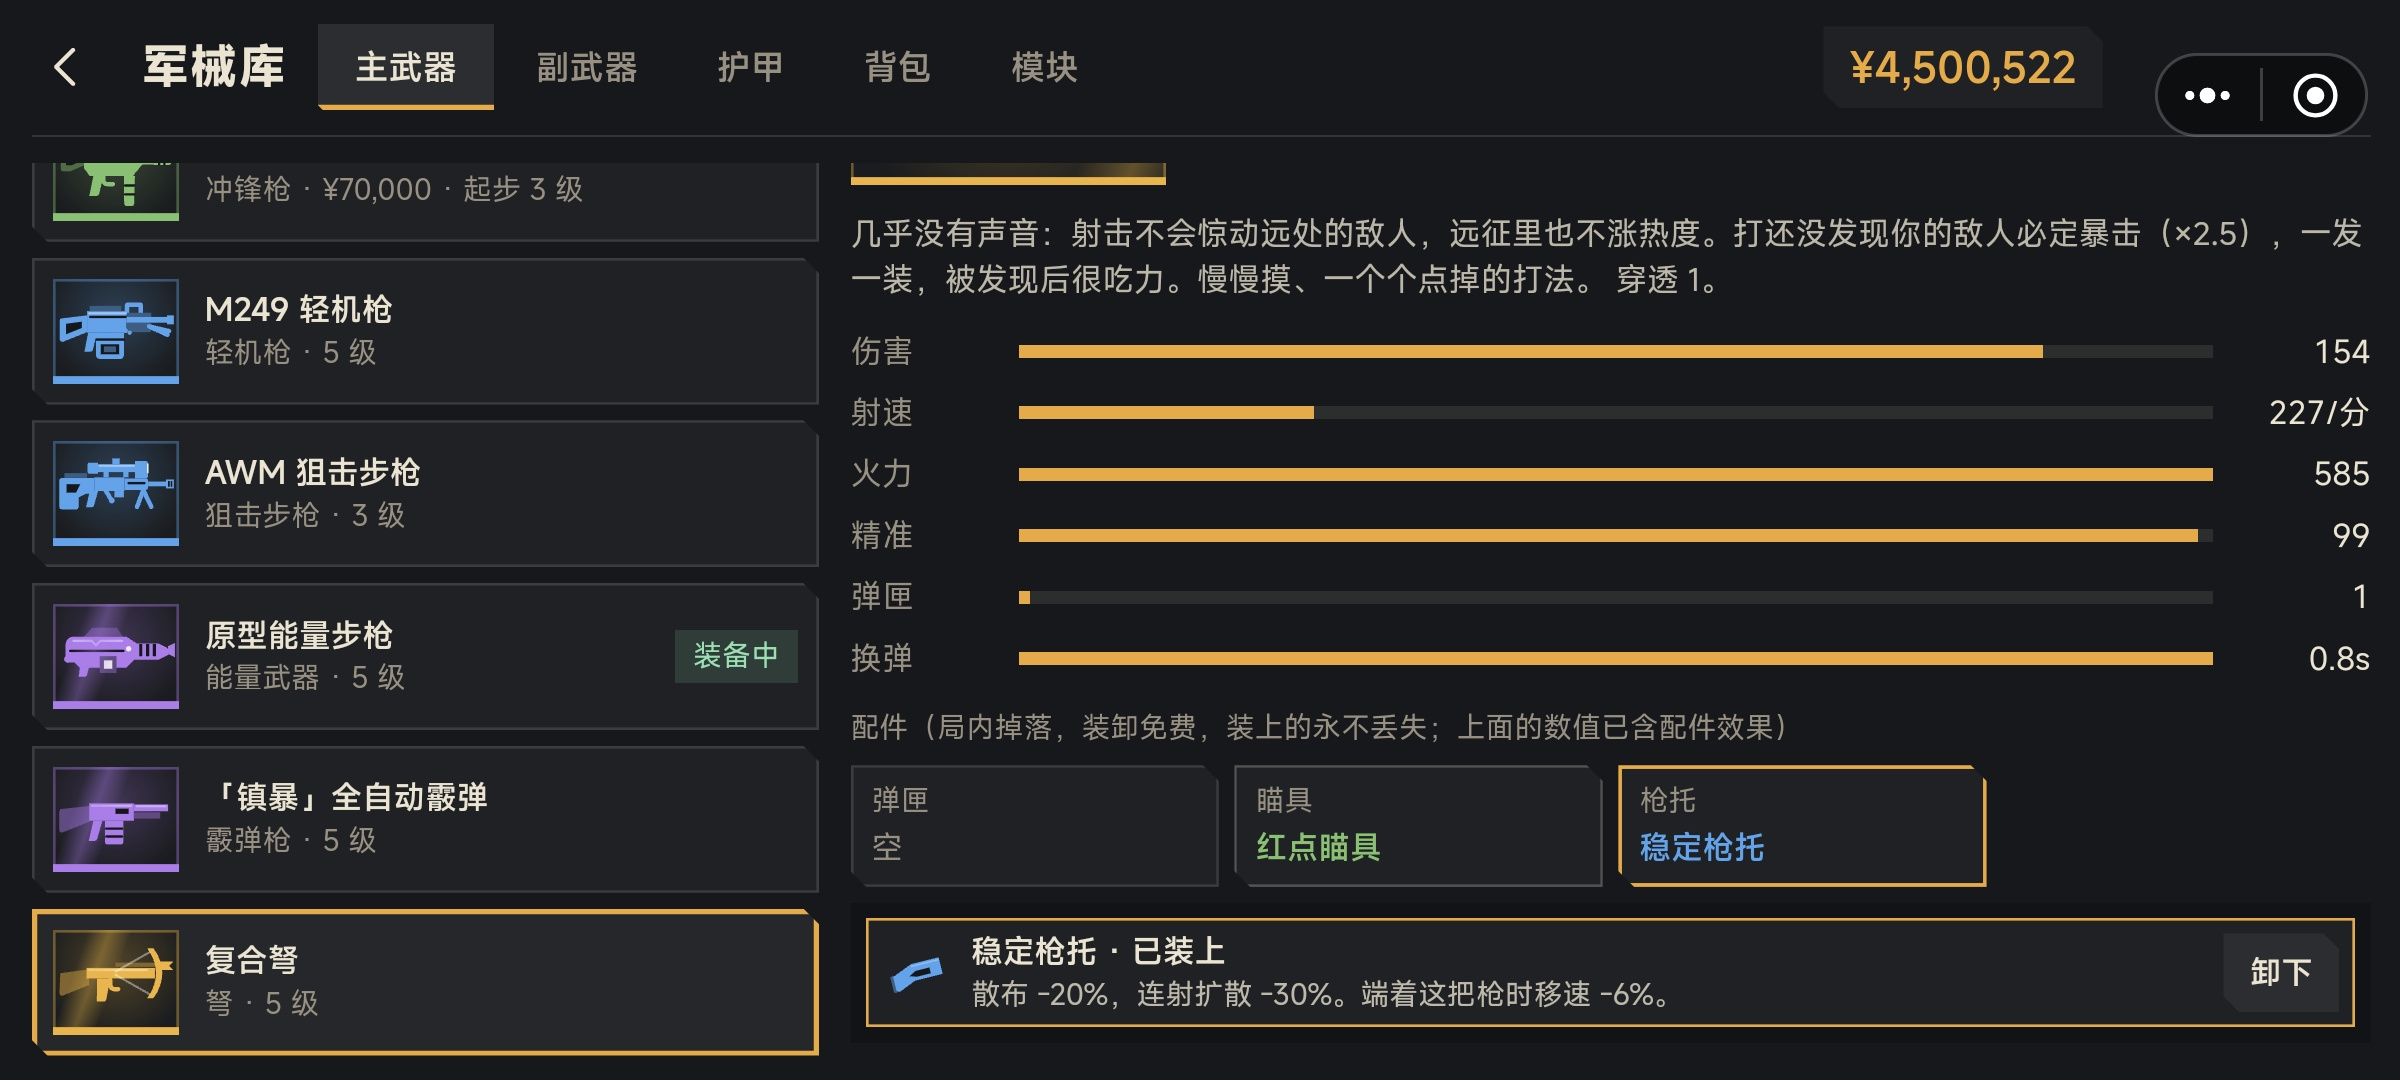Click the 射速 stat bar
This screenshot has width=2400, height=1080.
[1615, 413]
